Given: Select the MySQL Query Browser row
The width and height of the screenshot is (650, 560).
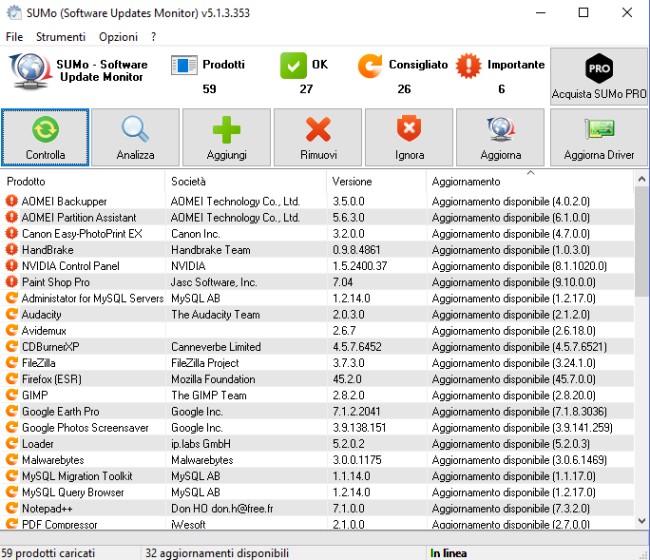Looking at the screenshot, I should [318, 492].
